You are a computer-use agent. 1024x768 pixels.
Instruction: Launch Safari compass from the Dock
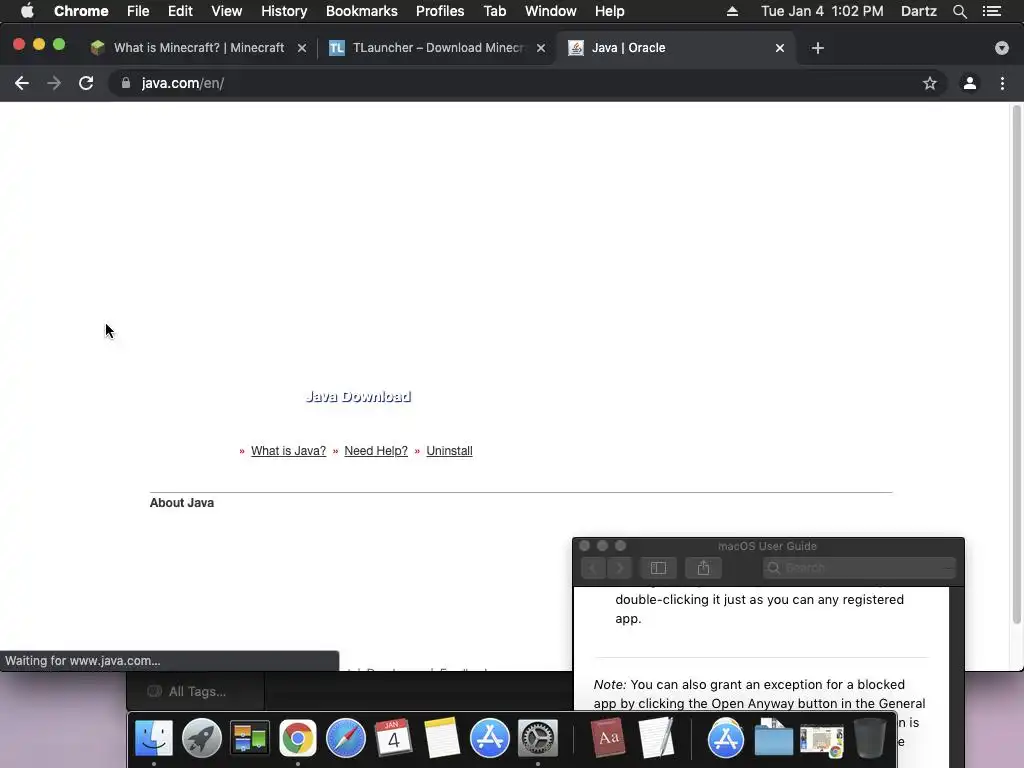tap(345, 738)
